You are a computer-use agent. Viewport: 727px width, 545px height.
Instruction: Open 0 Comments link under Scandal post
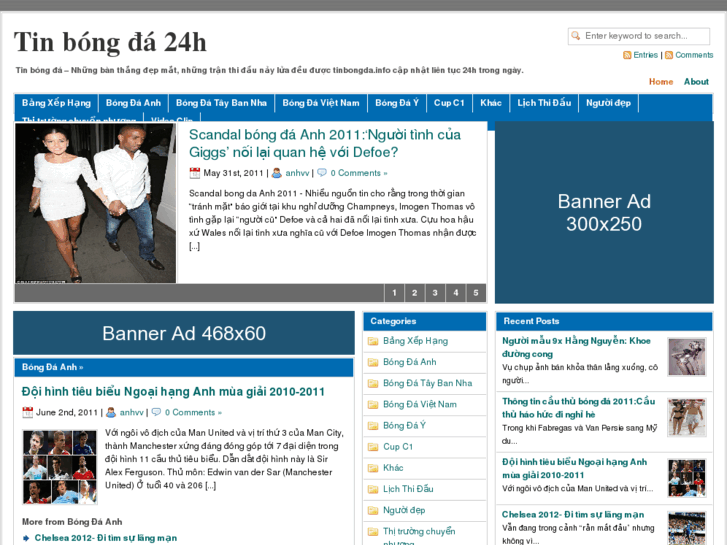[358, 173]
